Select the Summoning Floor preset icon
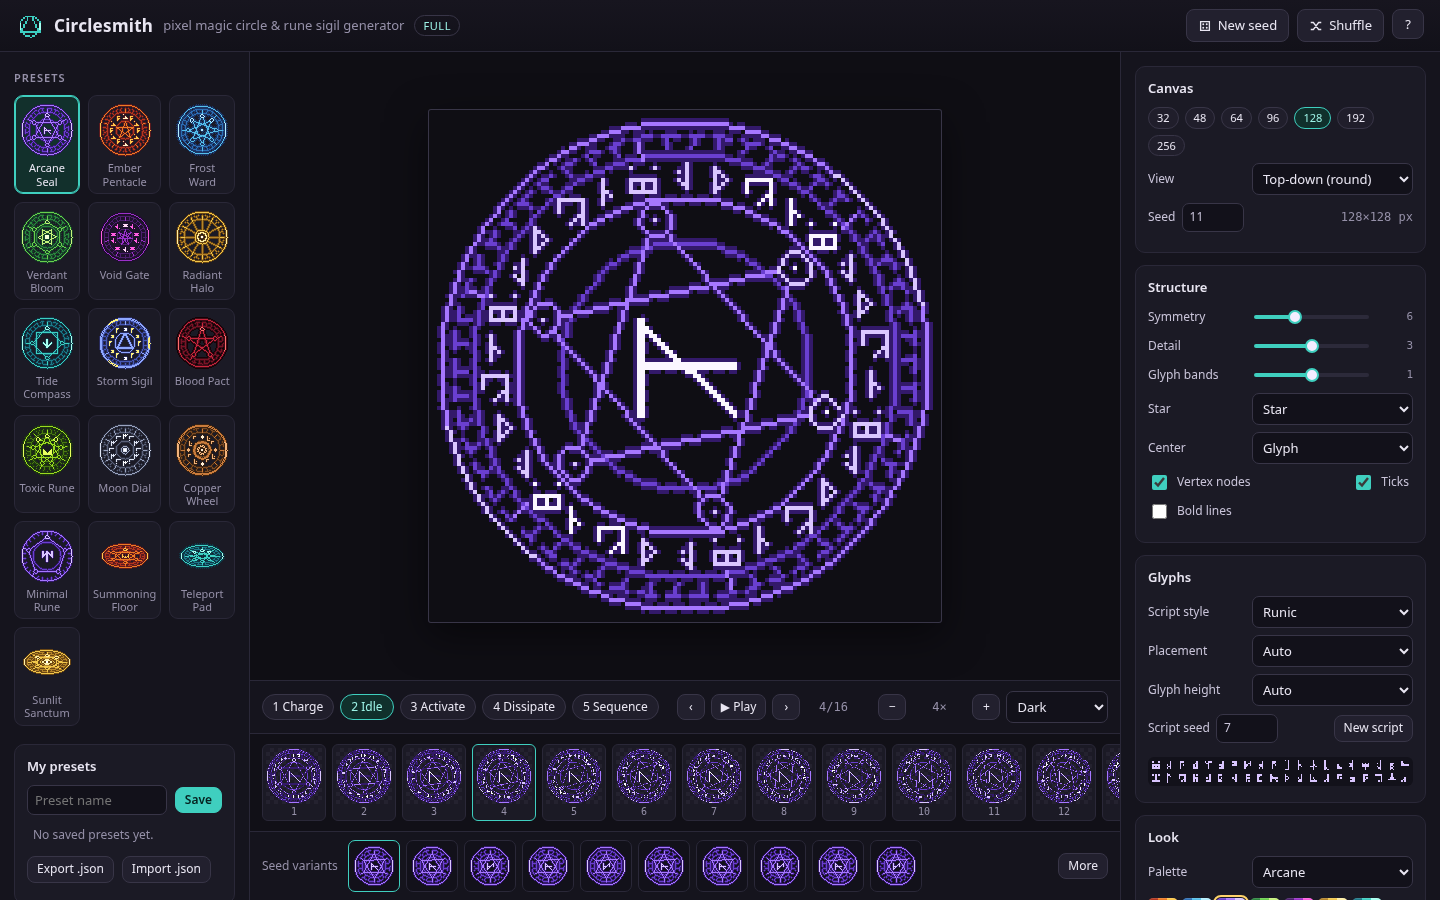This screenshot has height=900, width=1440. click(125, 556)
